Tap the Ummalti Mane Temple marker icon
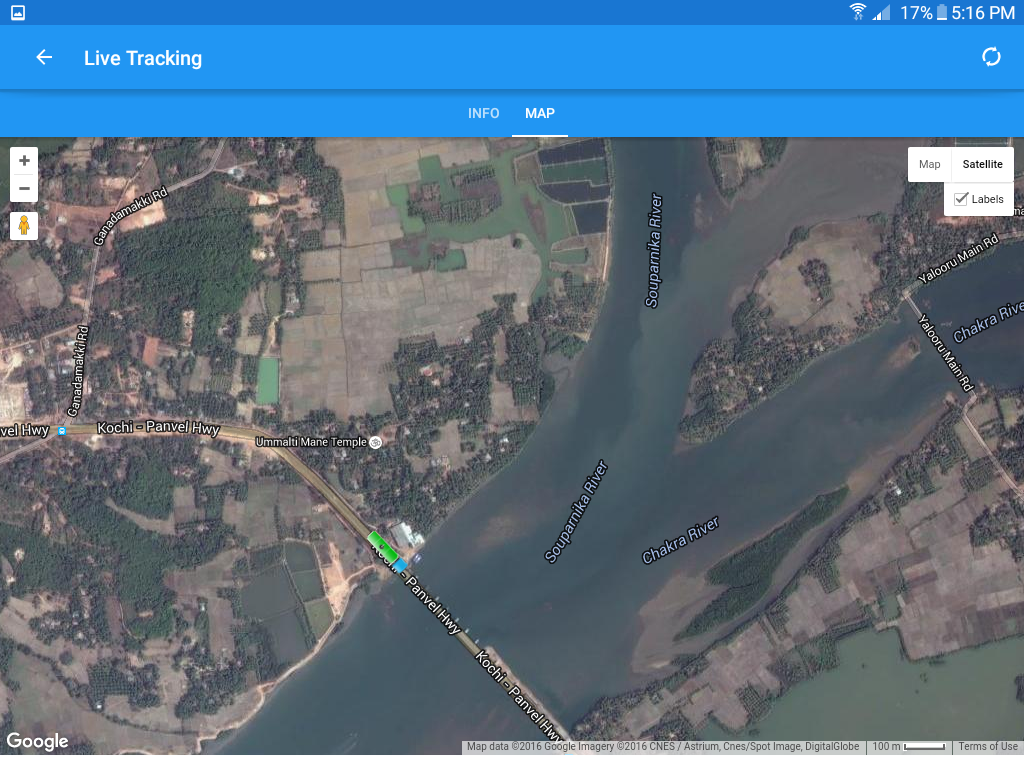The image size is (1024, 768). tap(376, 442)
